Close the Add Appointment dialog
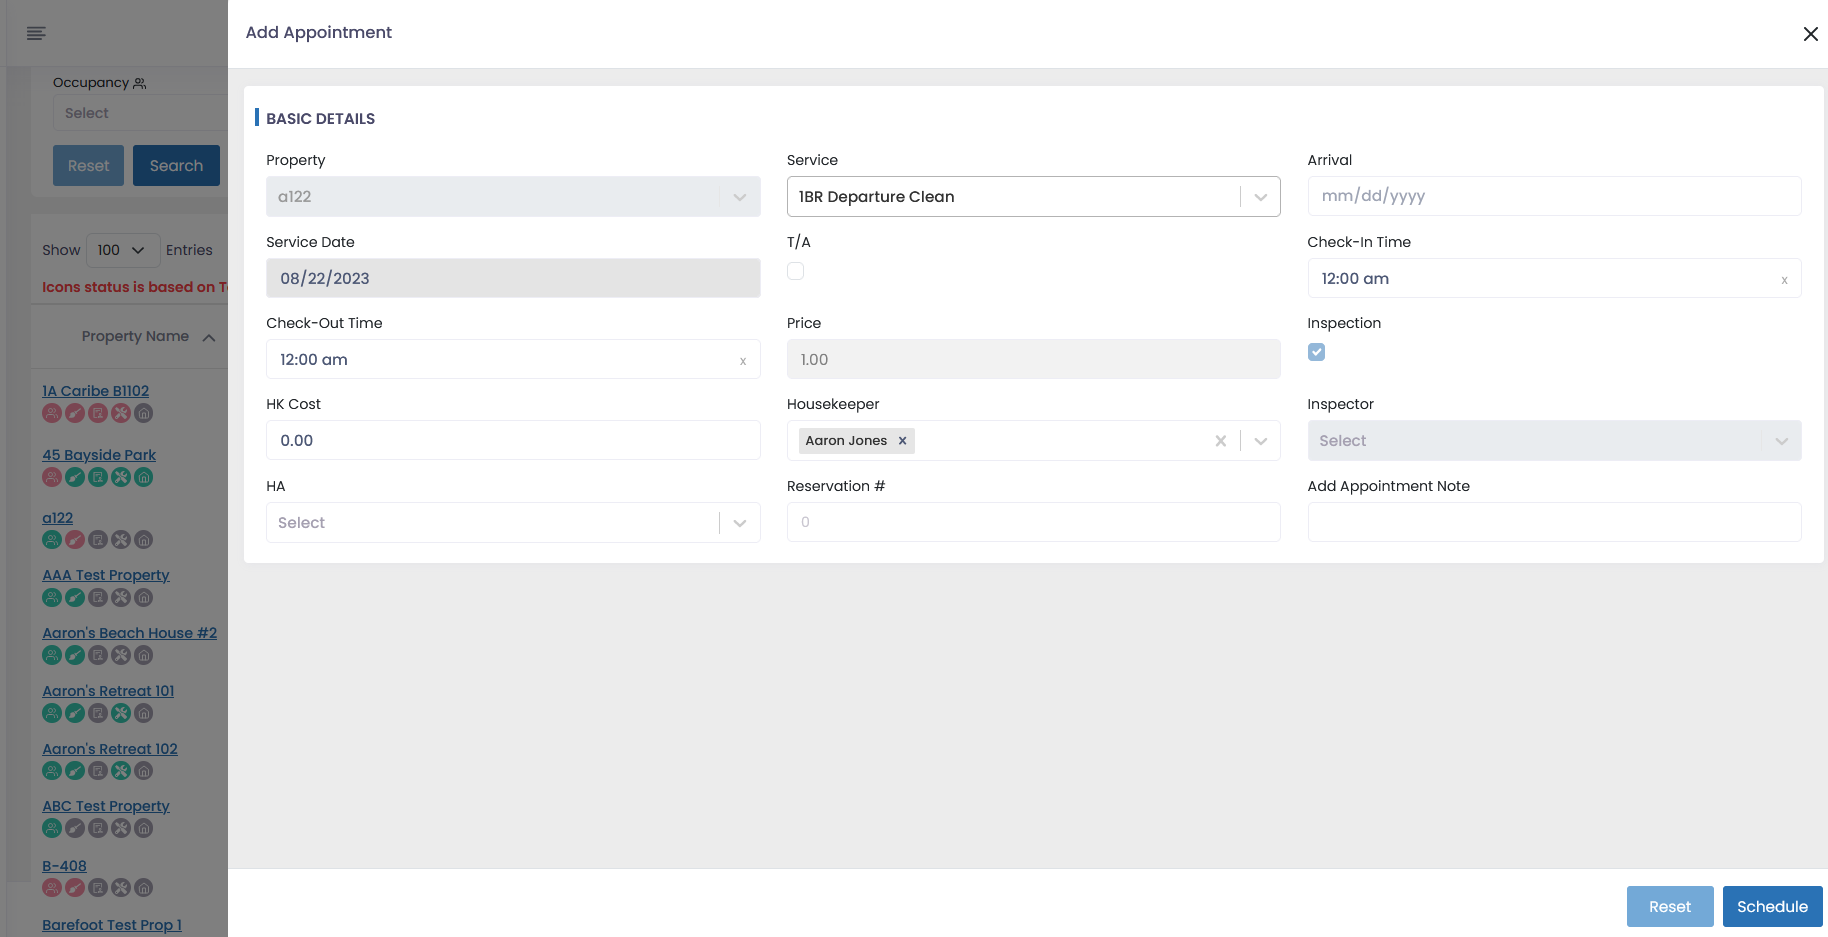This screenshot has height=937, width=1828. click(x=1810, y=34)
